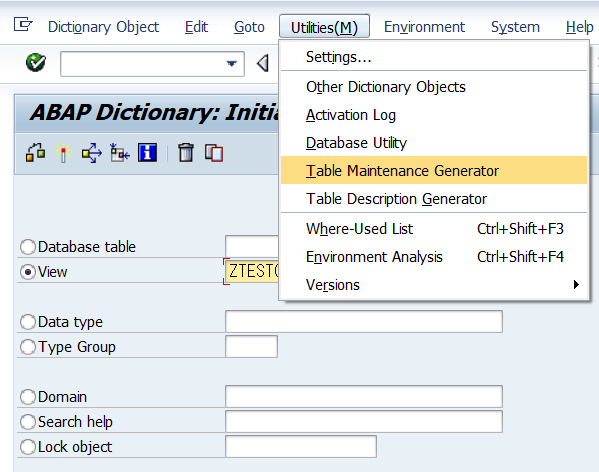Open the SAP window menu icon
The height and width of the screenshot is (472, 599).
[x=23, y=25]
